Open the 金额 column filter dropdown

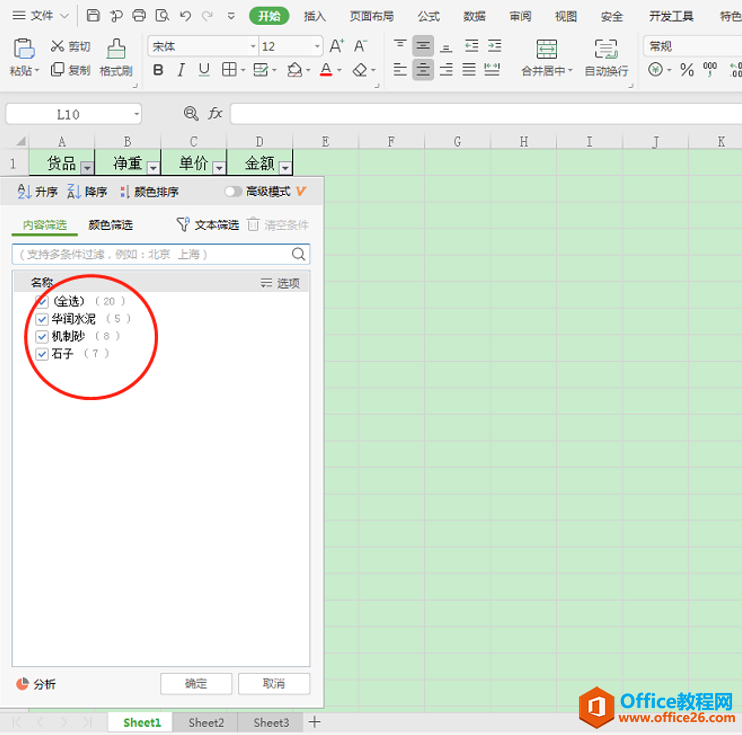pyautogui.click(x=285, y=168)
